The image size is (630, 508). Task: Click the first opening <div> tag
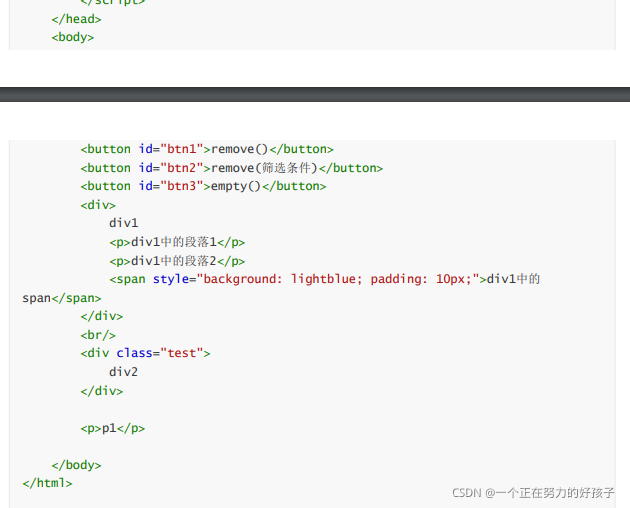[98, 205]
